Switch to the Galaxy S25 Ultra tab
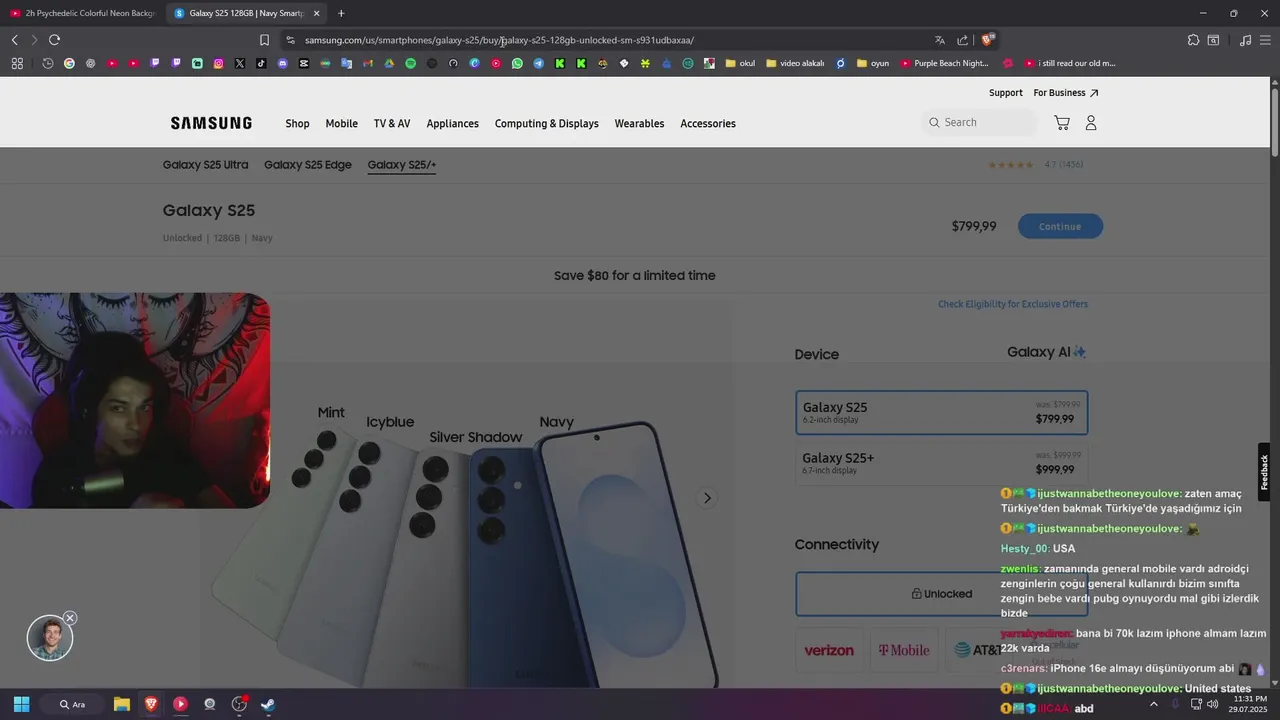The image size is (1280, 720). pyautogui.click(x=205, y=165)
